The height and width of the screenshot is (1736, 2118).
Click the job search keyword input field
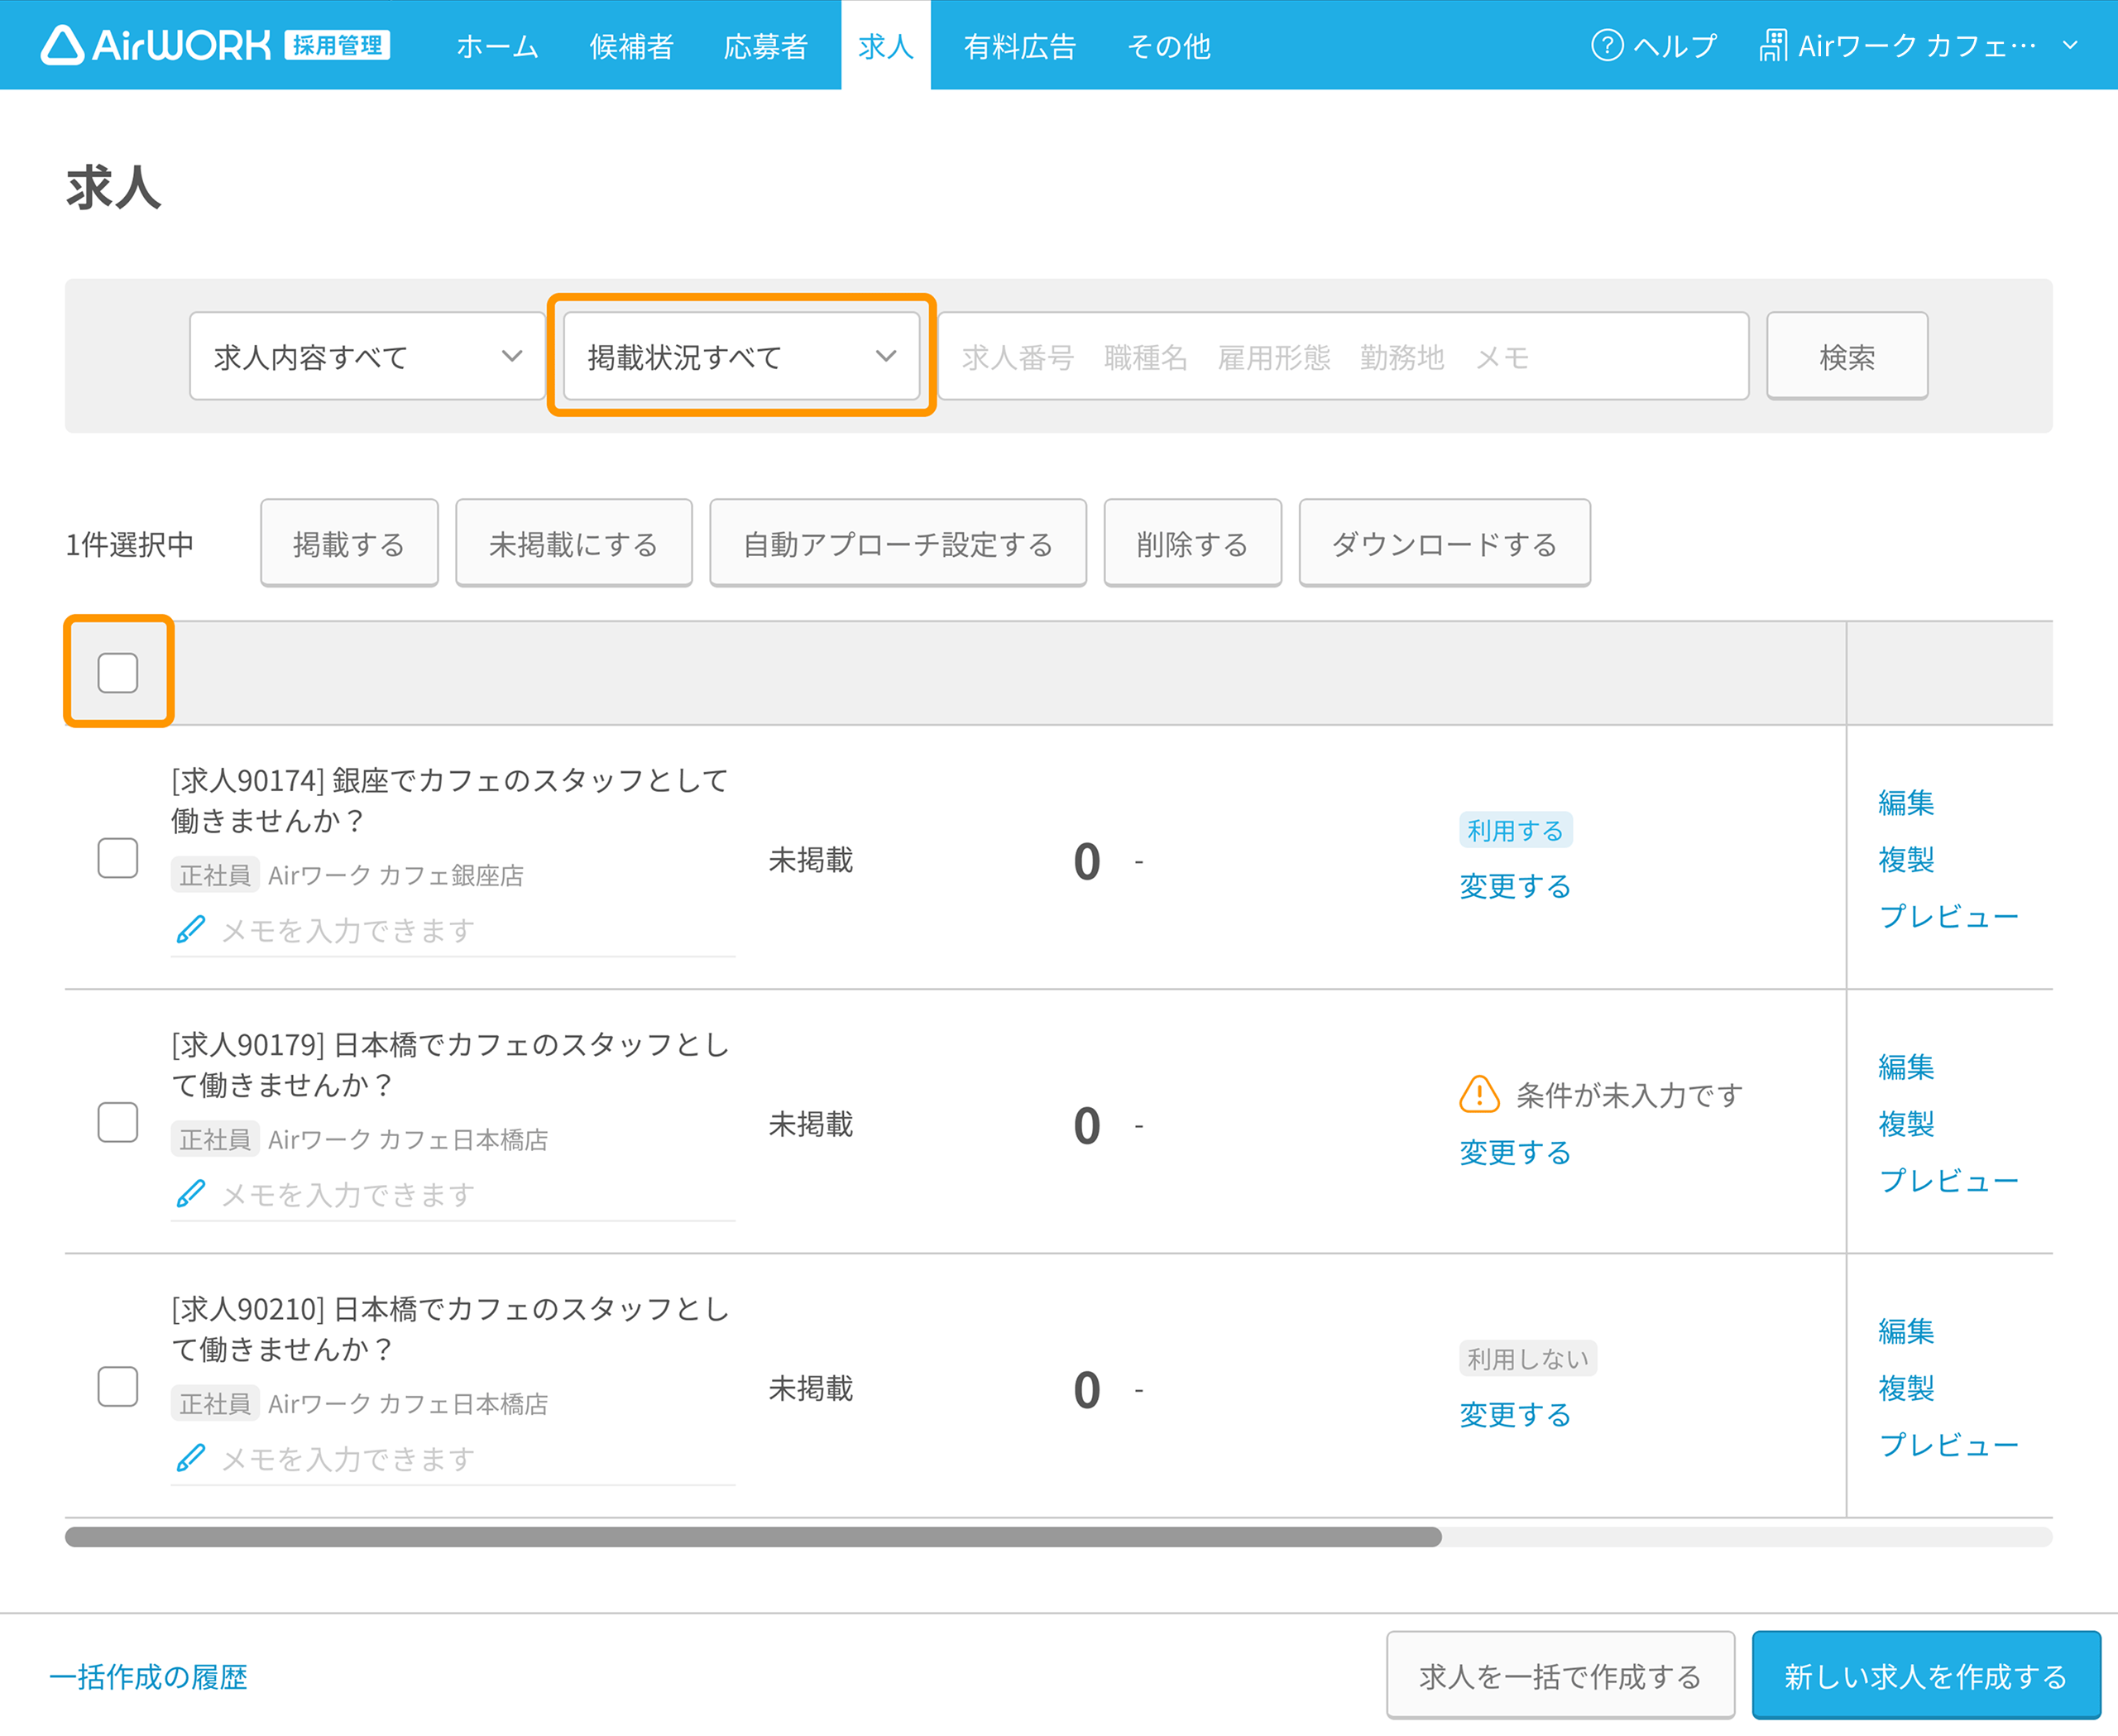tap(1343, 356)
